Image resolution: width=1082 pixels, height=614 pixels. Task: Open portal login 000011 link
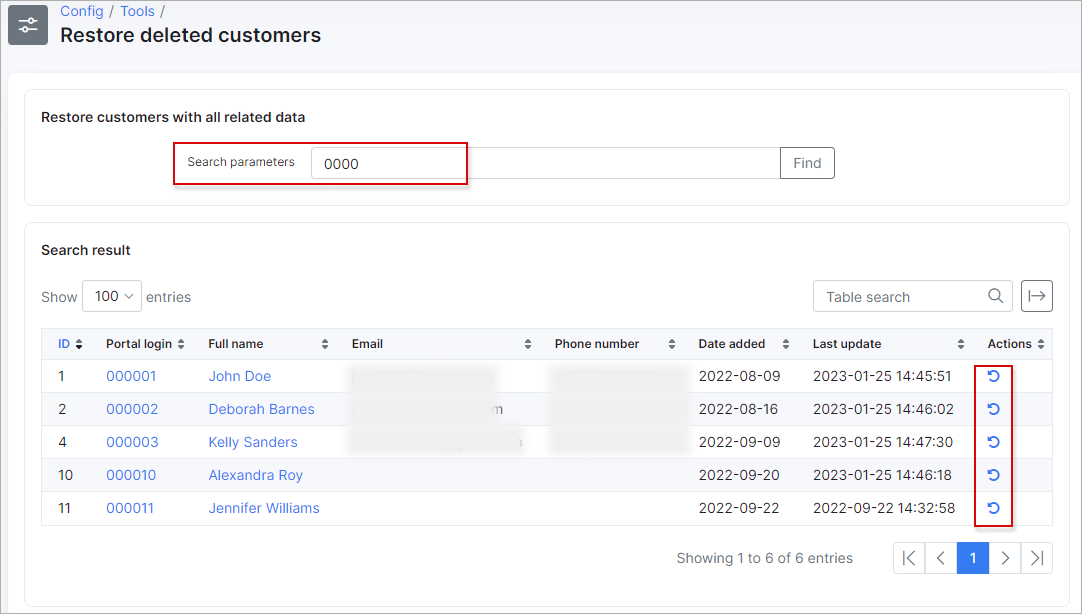pos(130,508)
